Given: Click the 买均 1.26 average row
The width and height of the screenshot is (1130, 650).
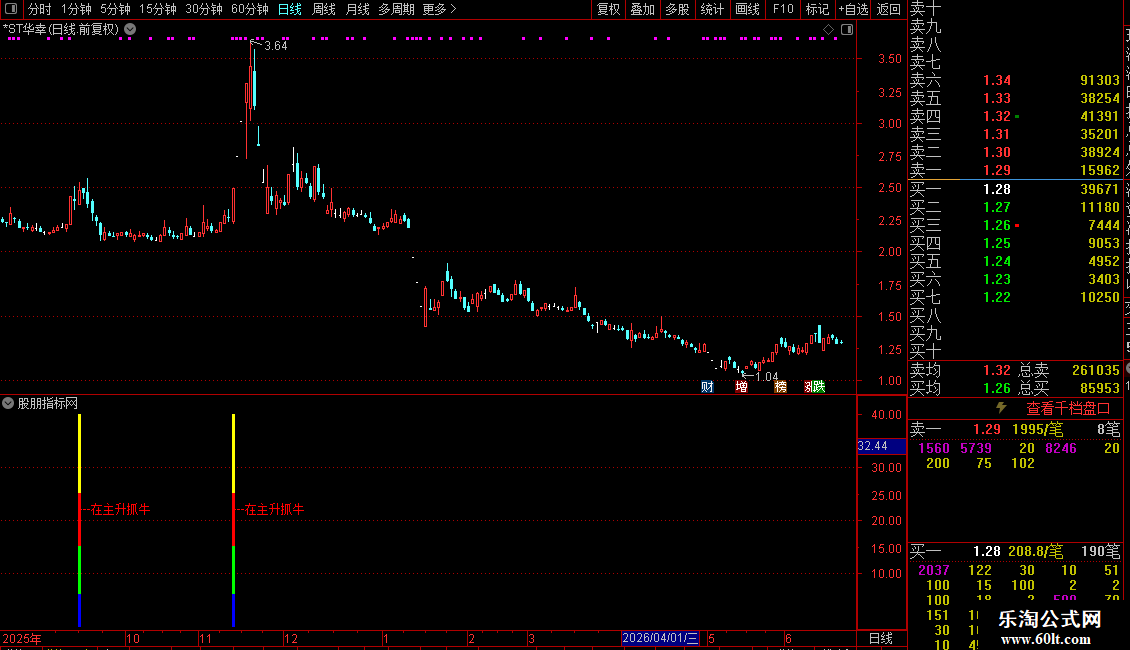Looking at the screenshot, I should 960,388.
